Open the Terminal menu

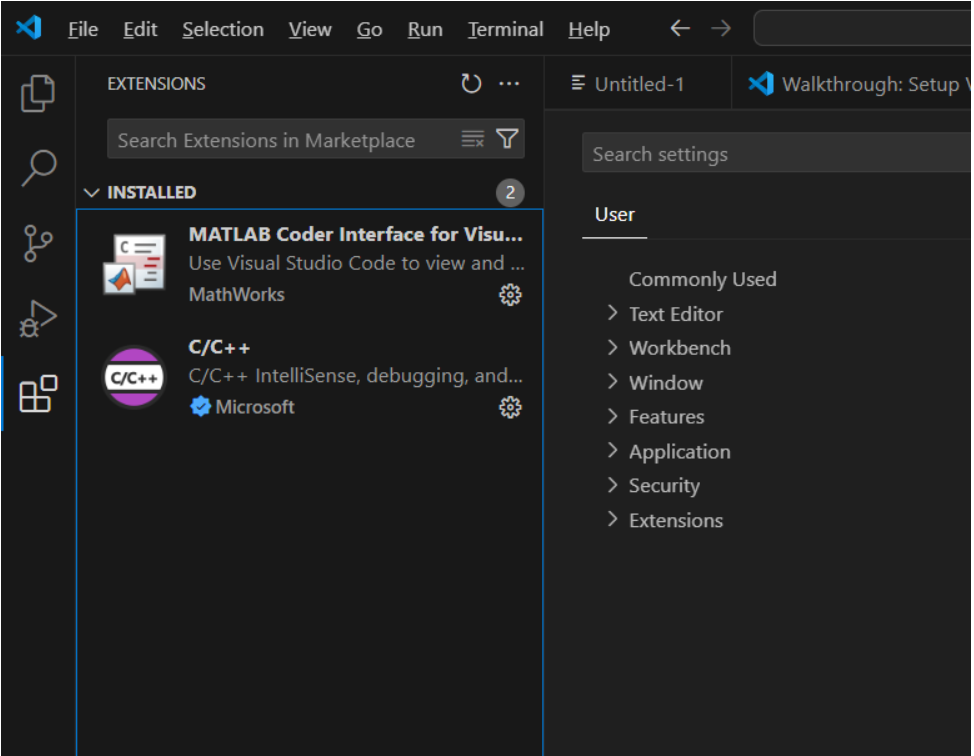click(x=506, y=29)
